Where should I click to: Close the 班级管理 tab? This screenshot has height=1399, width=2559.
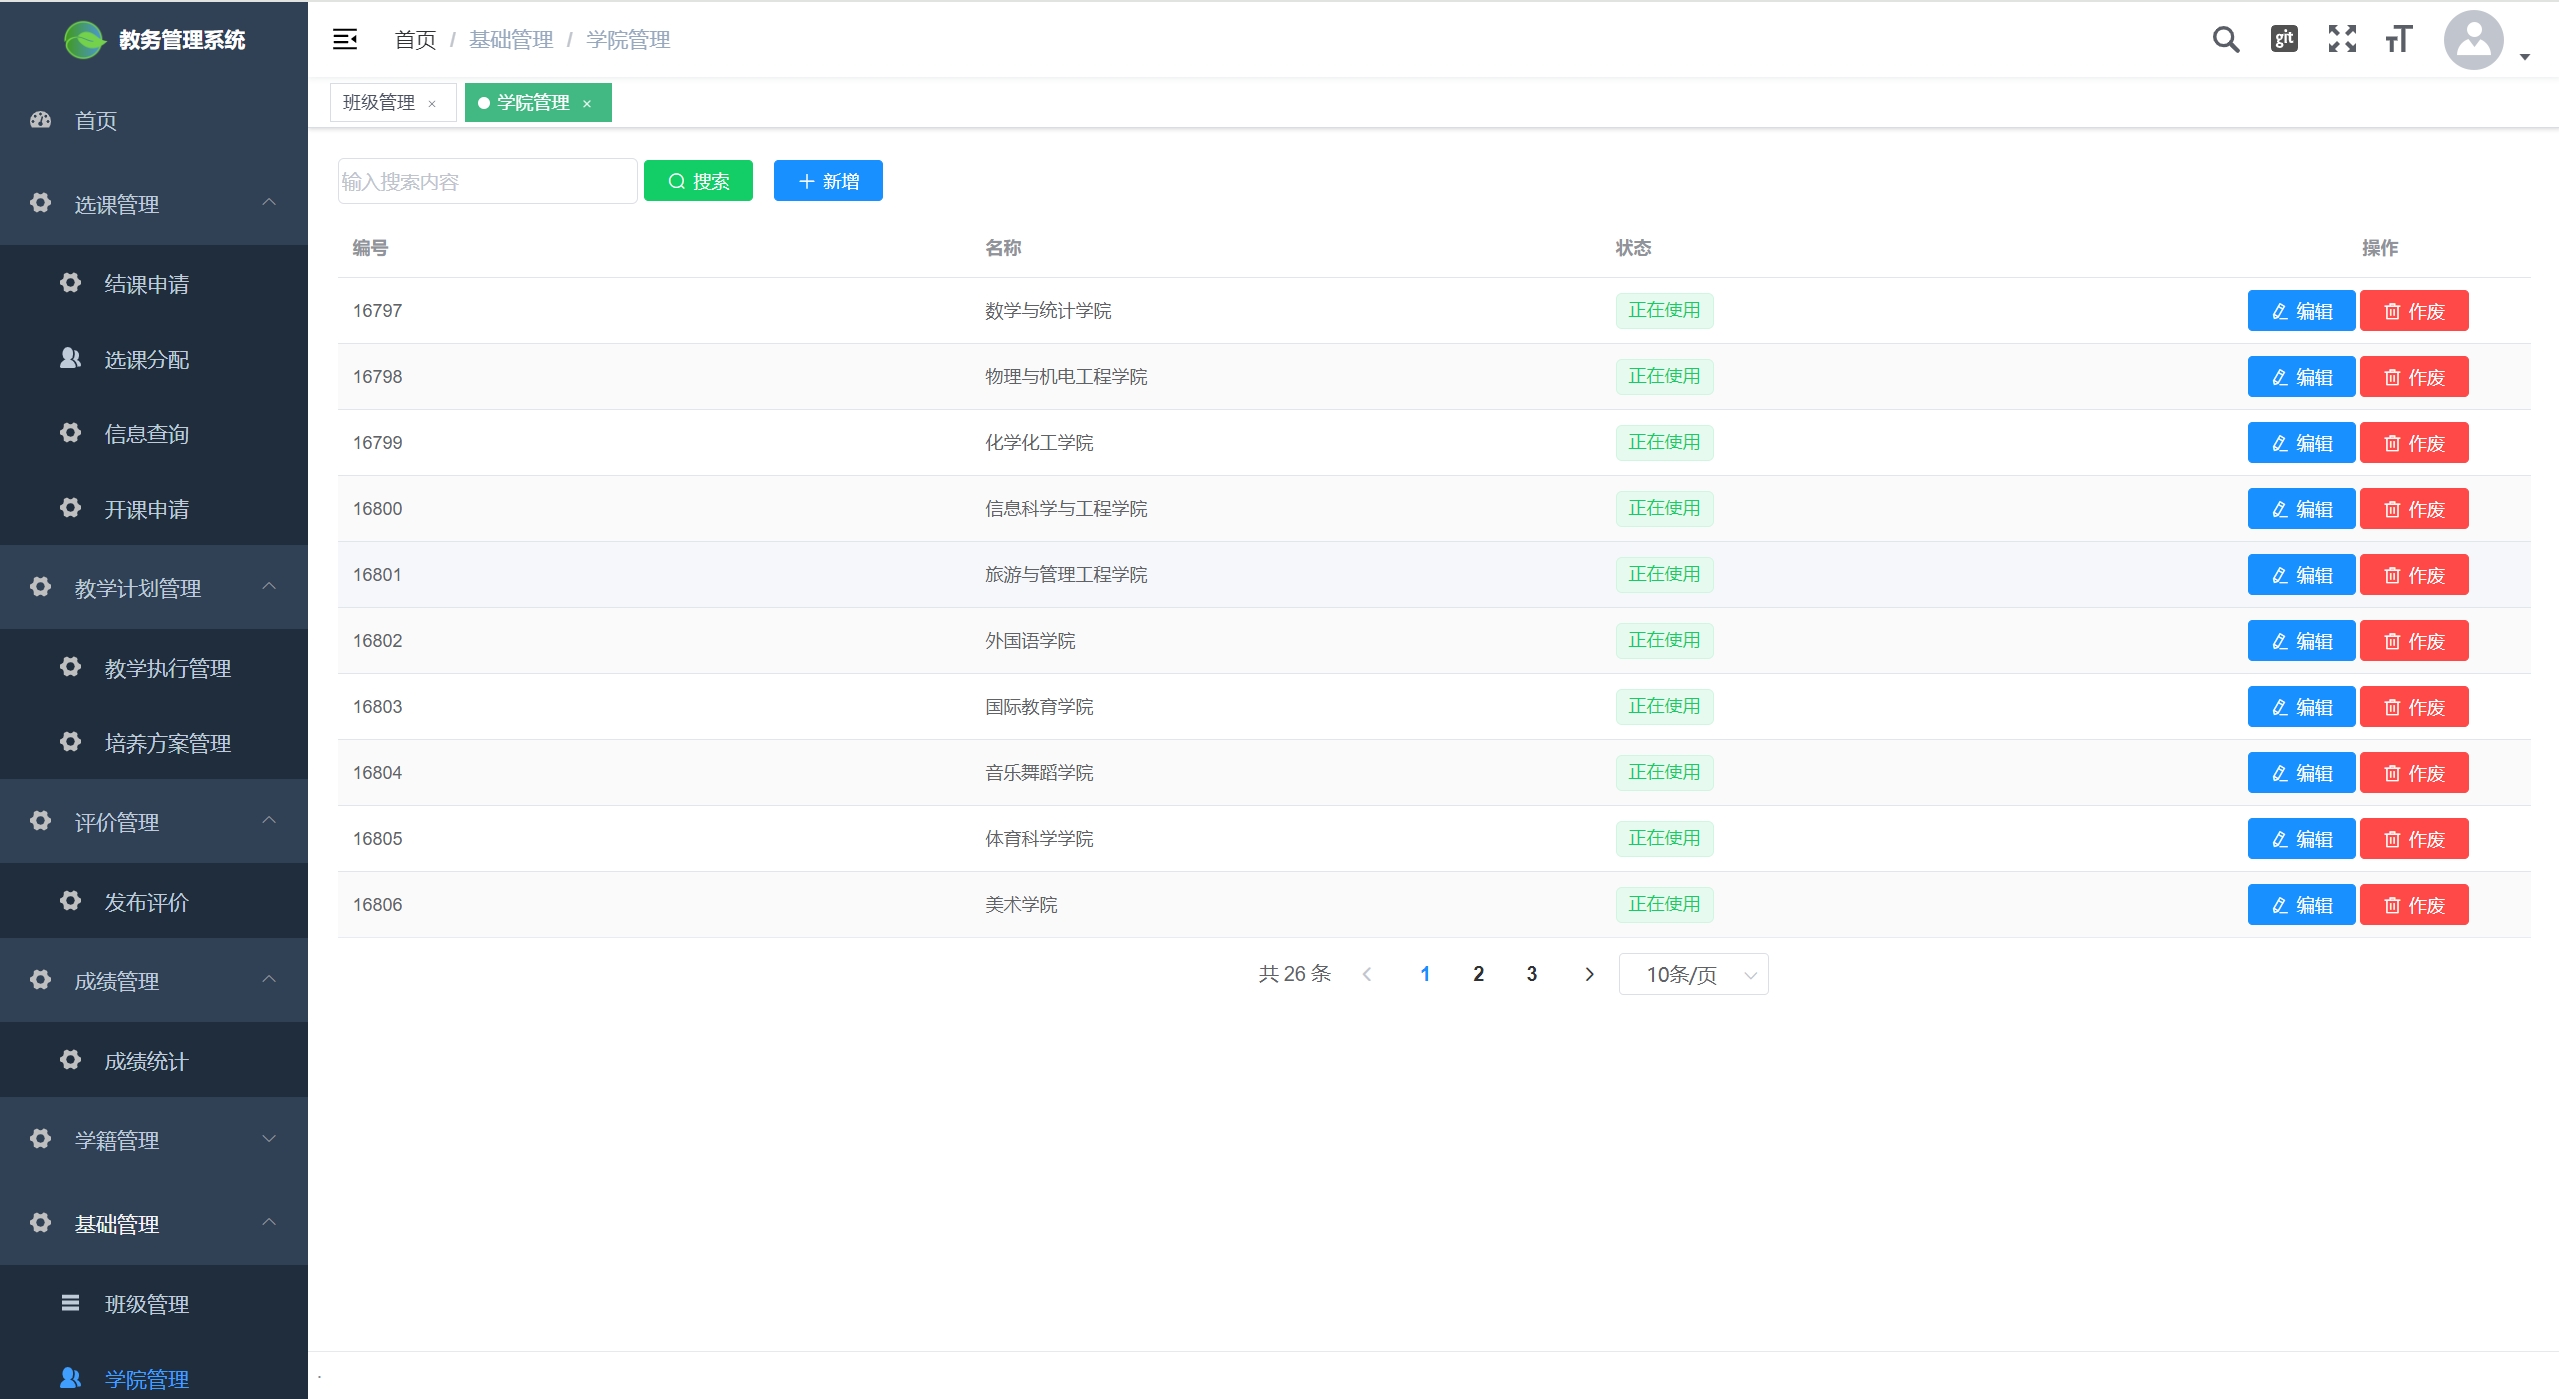click(432, 104)
